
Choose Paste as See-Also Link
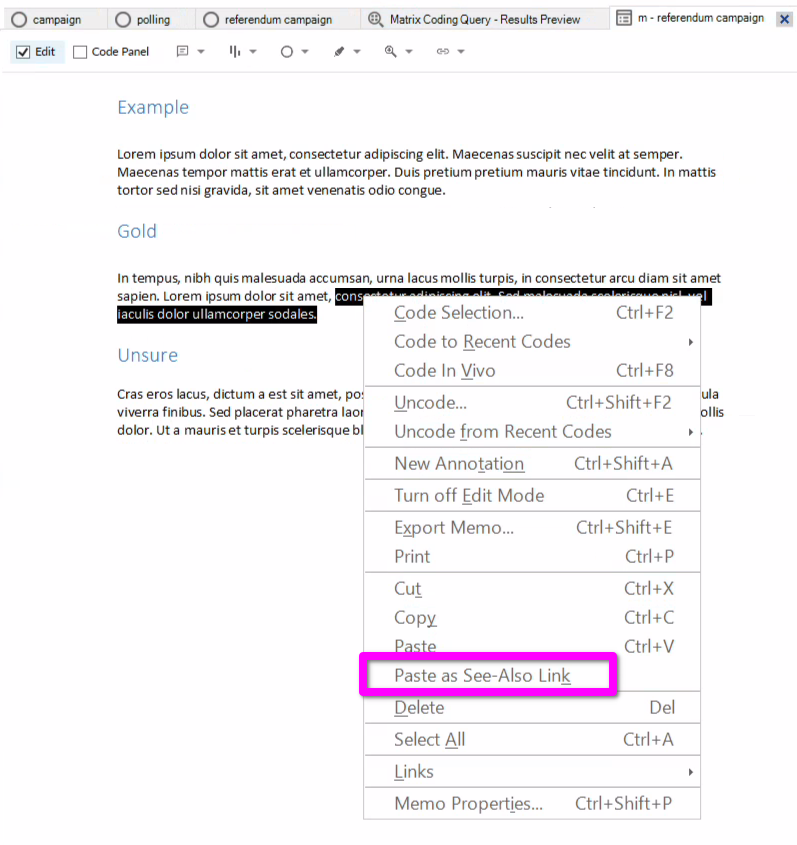pyautogui.click(x=482, y=676)
